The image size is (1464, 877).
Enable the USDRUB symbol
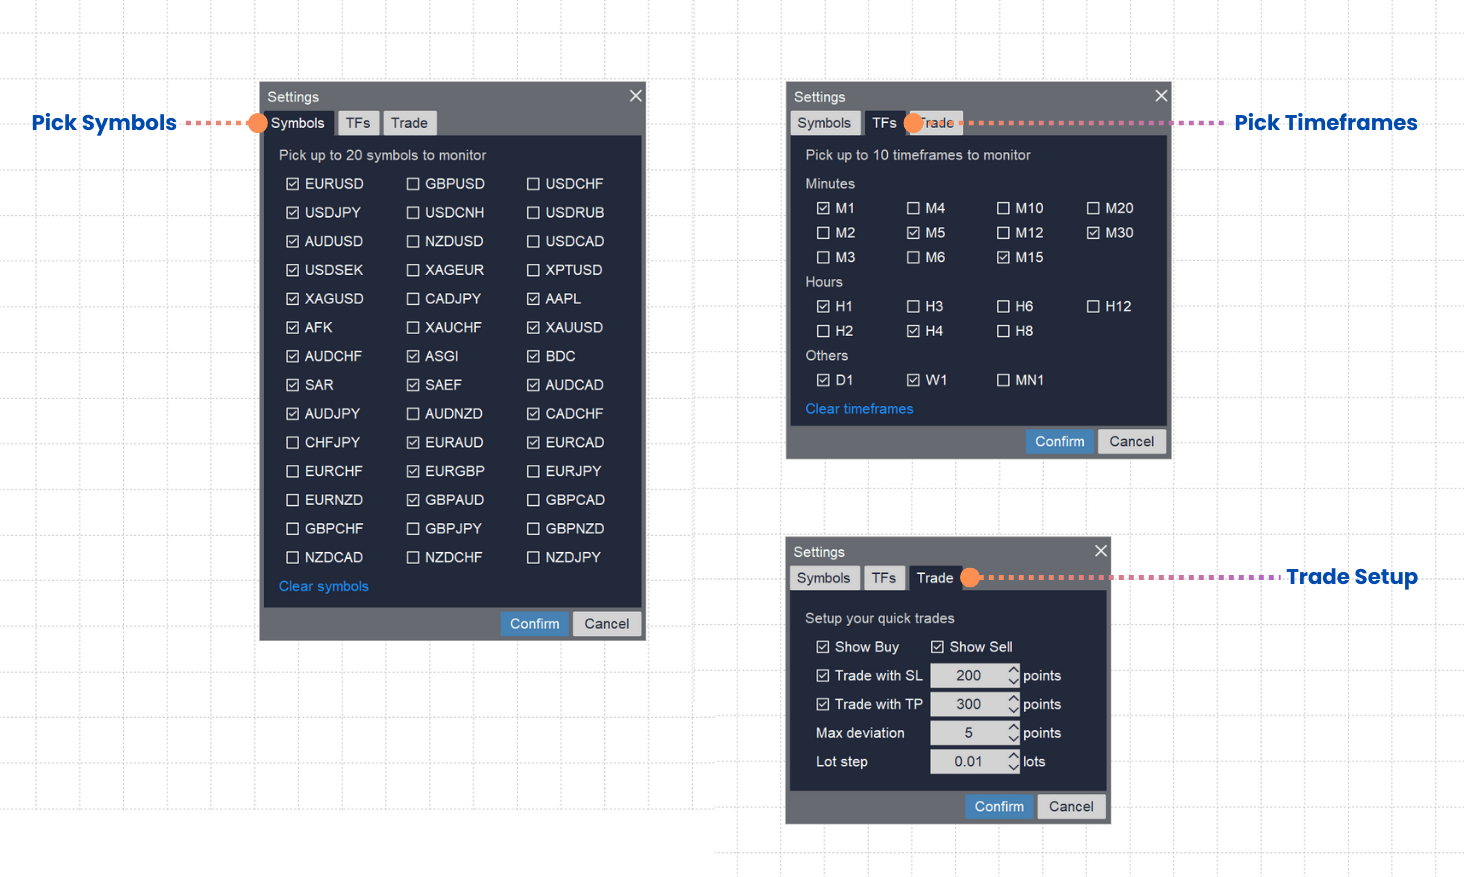point(533,213)
